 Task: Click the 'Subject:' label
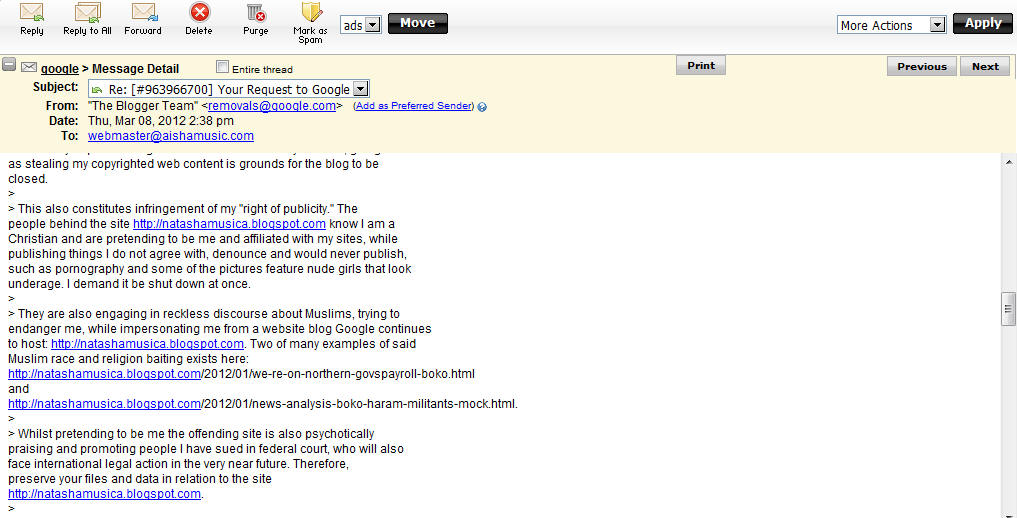(x=55, y=88)
